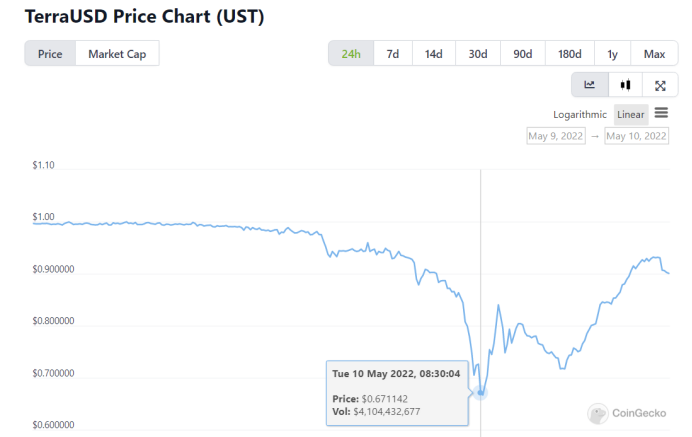Switch to candlestick chart icon
692x437 pixels.
(625, 85)
